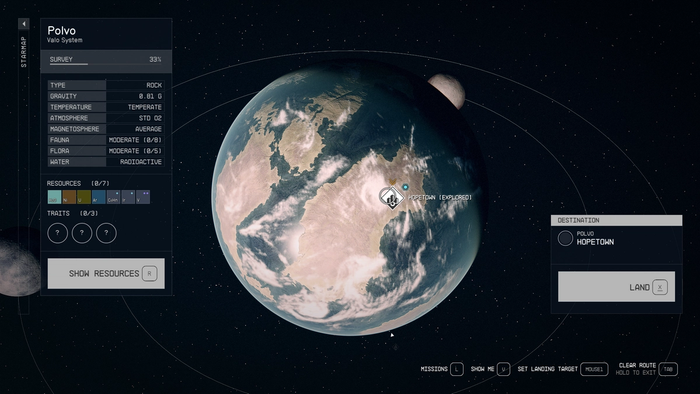This screenshot has height=394, width=700.
Task: Click the Show Me prompt
Action: (x=490, y=369)
